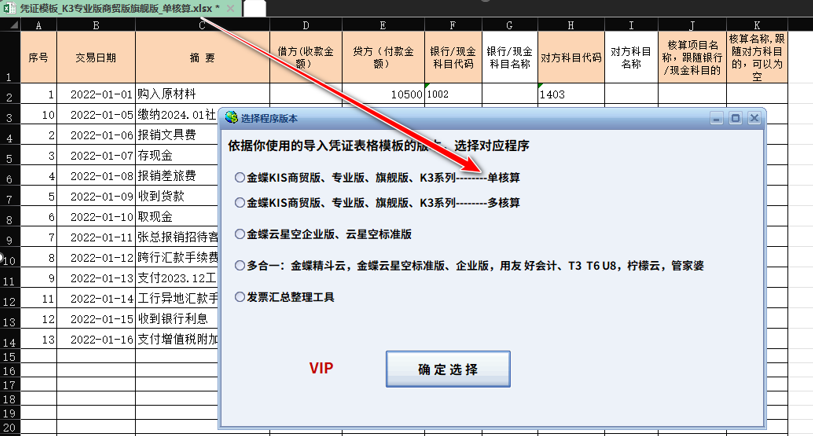Click cell with 存现金
The width and height of the screenshot is (813, 436).
coord(177,156)
